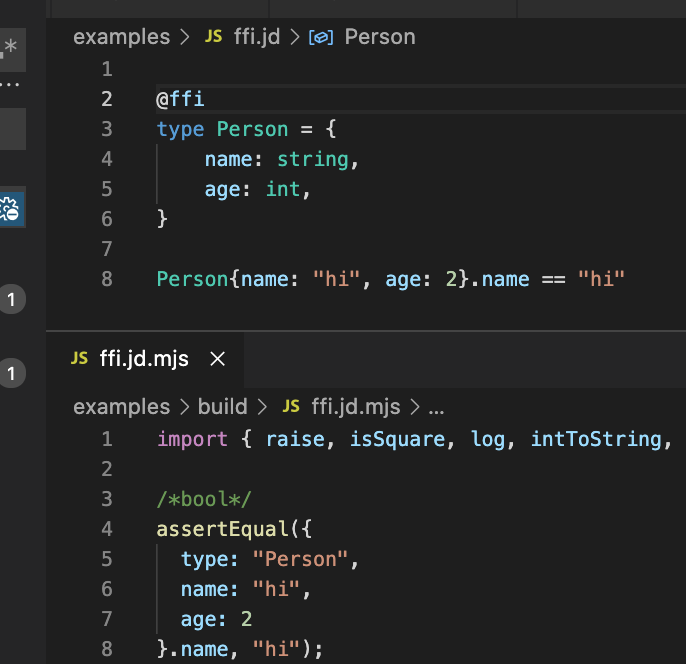Click the string type on line 4
Image resolution: width=686 pixels, height=664 pixels.
point(313,160)
